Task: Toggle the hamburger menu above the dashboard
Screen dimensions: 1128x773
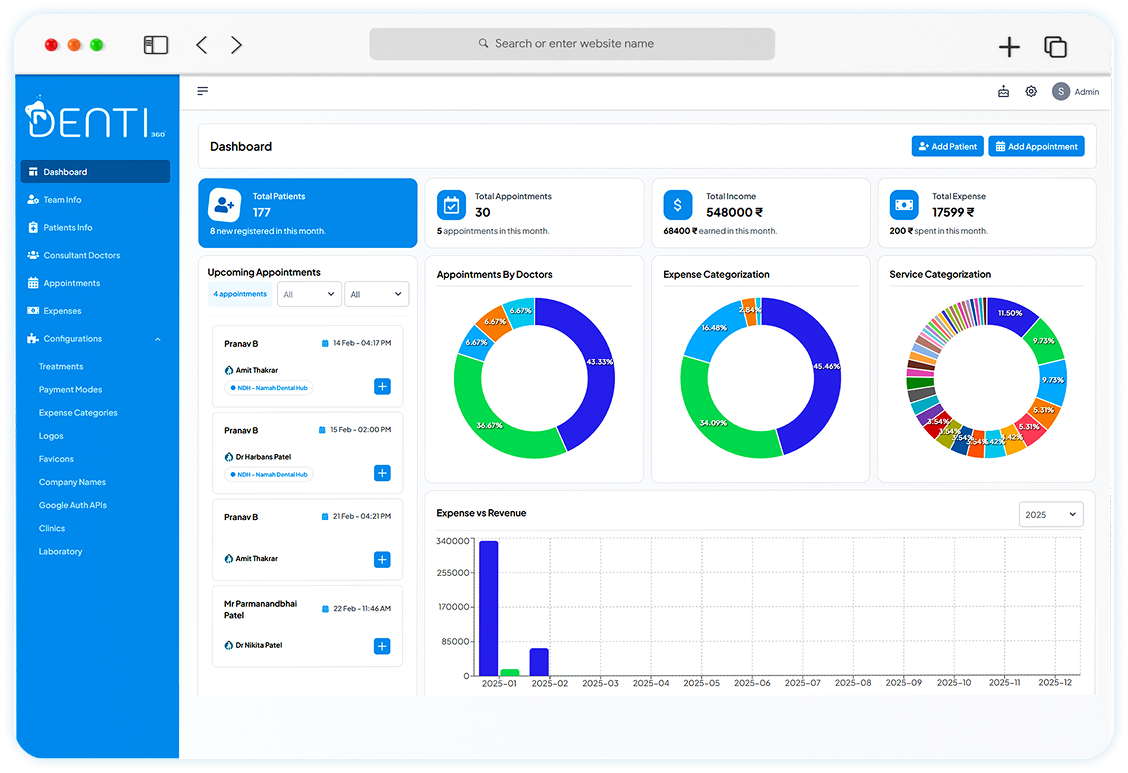Action: [x=202, y=90]
